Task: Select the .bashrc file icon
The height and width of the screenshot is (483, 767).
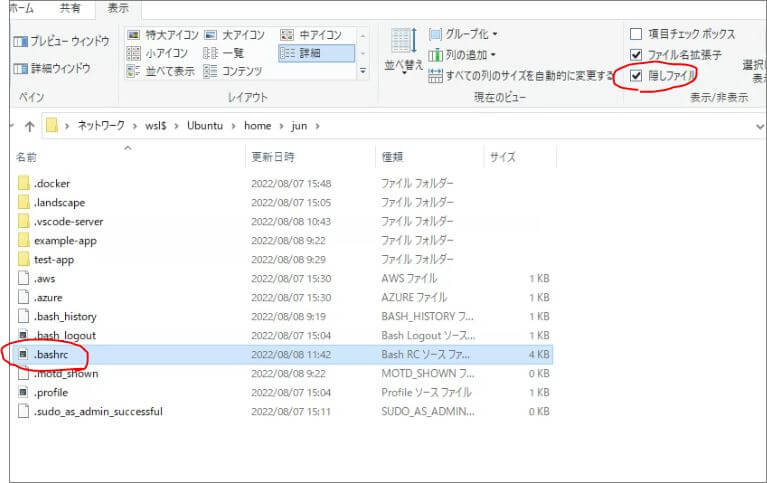Action: (23, 354)
